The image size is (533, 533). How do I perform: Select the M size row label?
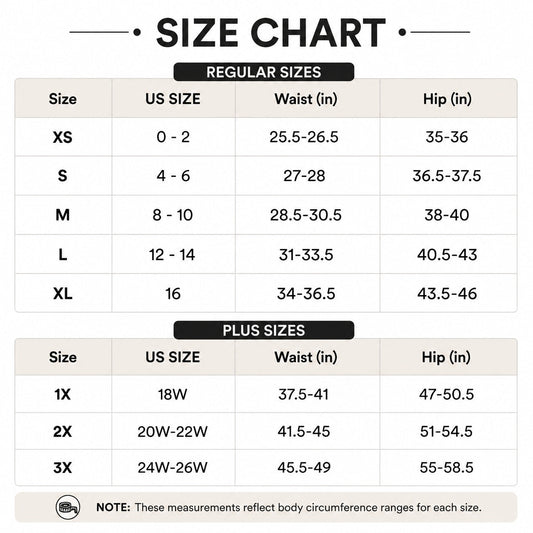(x=63, y=215)
